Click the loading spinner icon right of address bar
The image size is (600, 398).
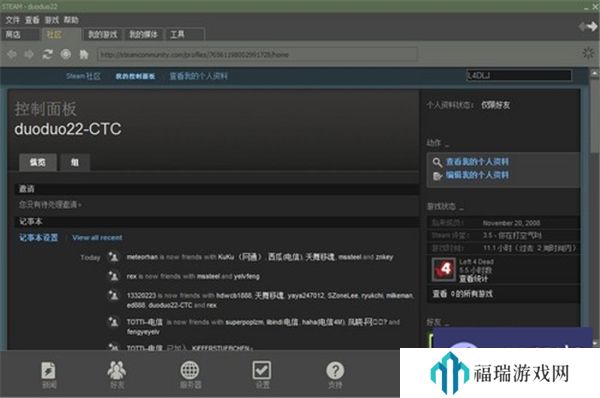click(x=588, y=53)
